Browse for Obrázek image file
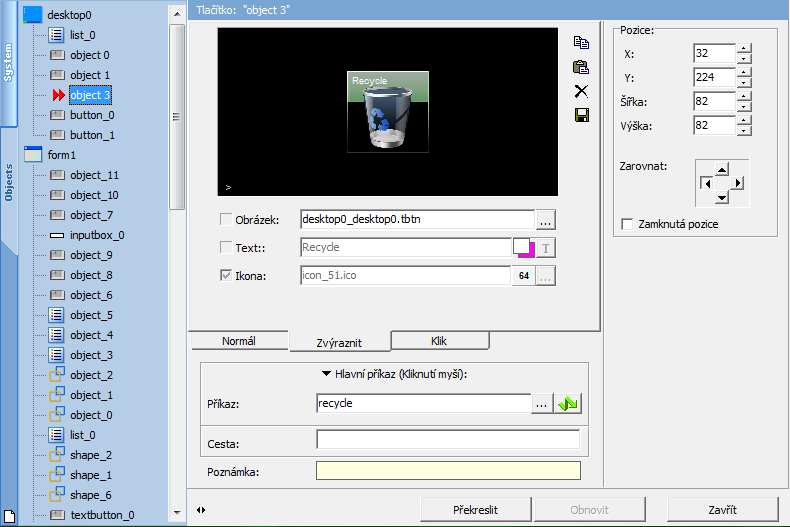790x527 pixels. [x=546, y=220]
